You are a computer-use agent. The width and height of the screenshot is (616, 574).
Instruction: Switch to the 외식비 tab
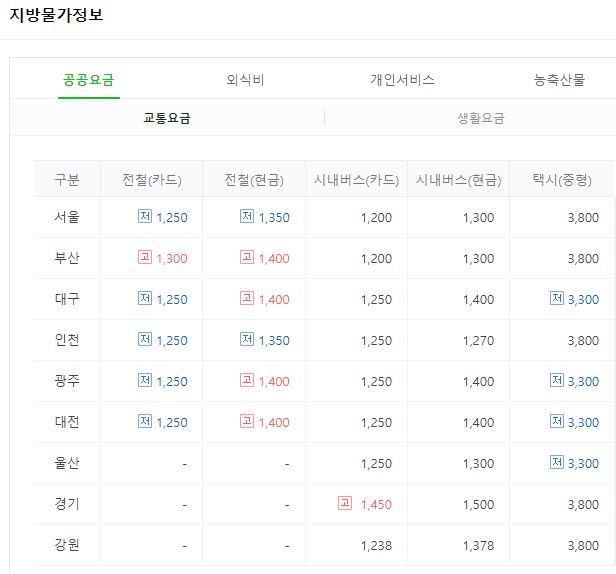246,80
